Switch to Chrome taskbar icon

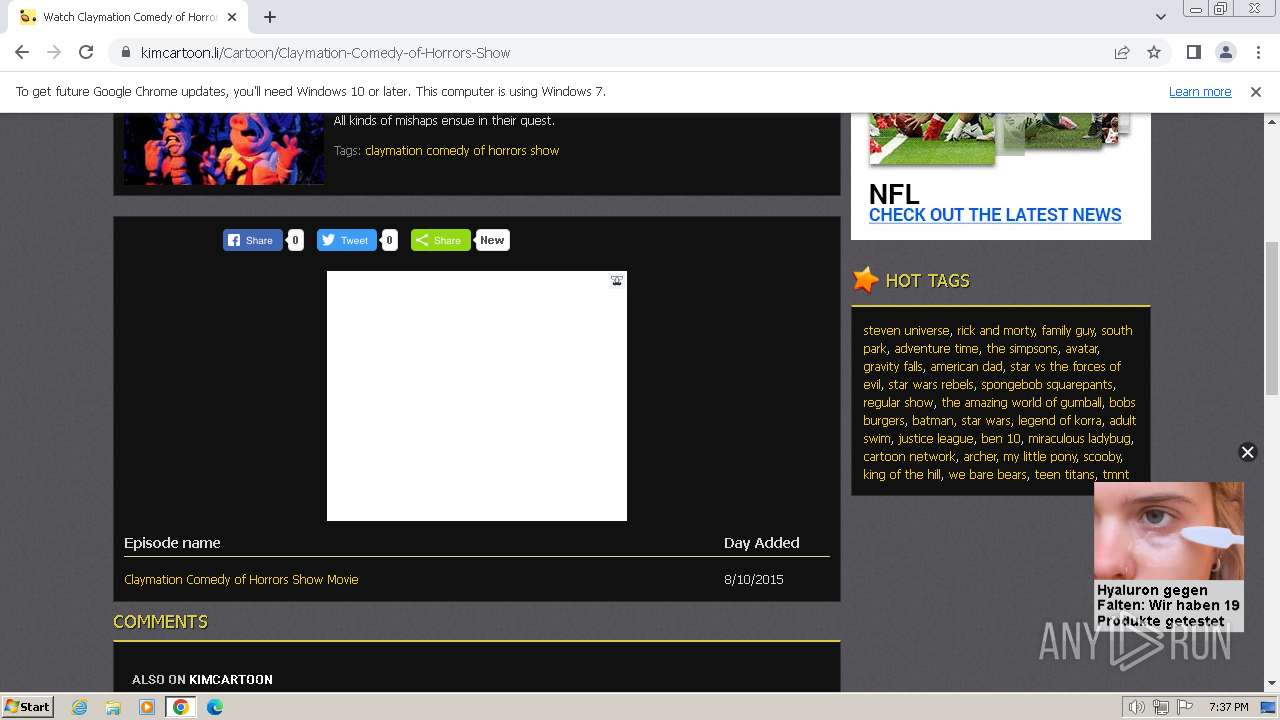(181, 707)
